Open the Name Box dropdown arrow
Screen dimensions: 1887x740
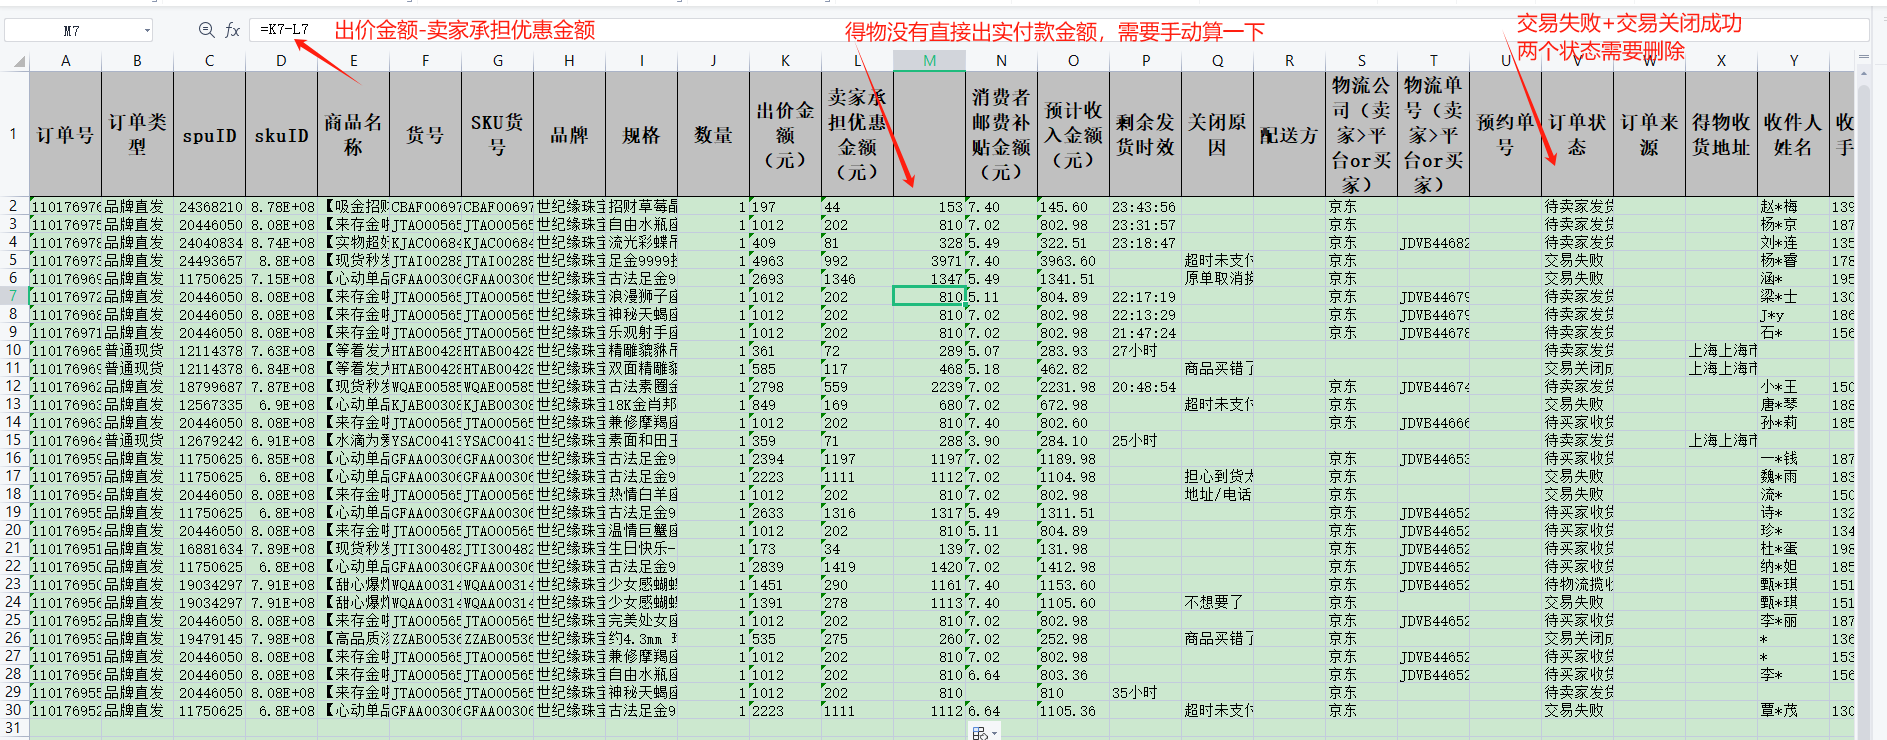147,31
